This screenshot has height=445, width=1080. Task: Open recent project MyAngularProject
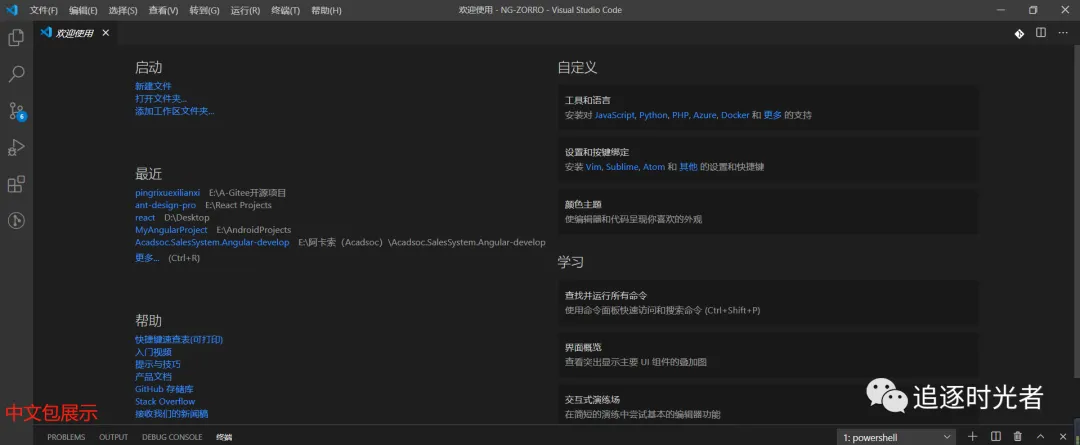pos(171,230)
